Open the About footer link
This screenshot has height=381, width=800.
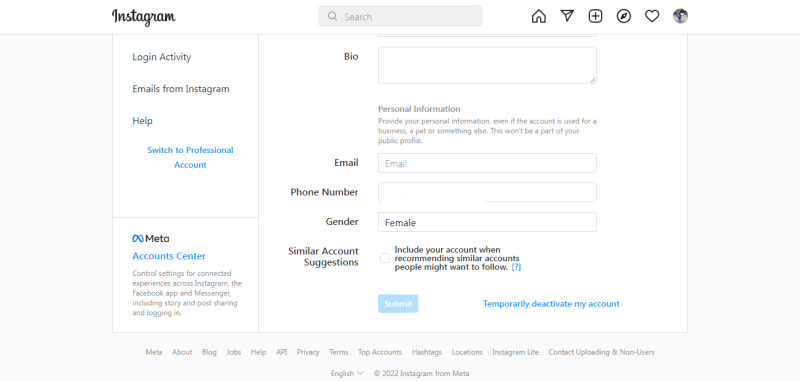click(x=182, y=352)
